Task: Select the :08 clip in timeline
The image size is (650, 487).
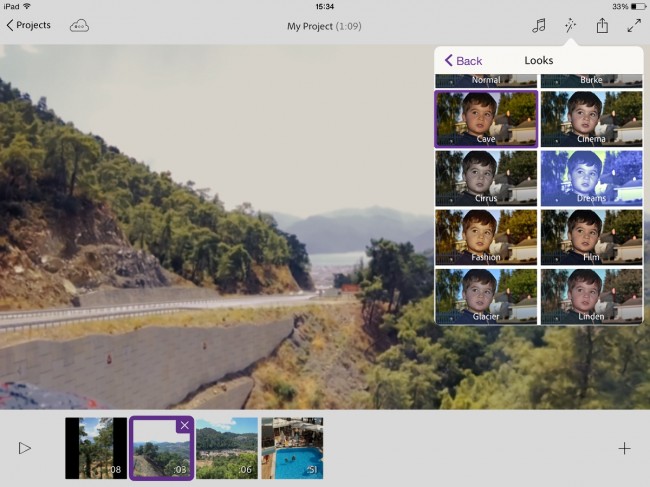Action: tap(96, 448)
